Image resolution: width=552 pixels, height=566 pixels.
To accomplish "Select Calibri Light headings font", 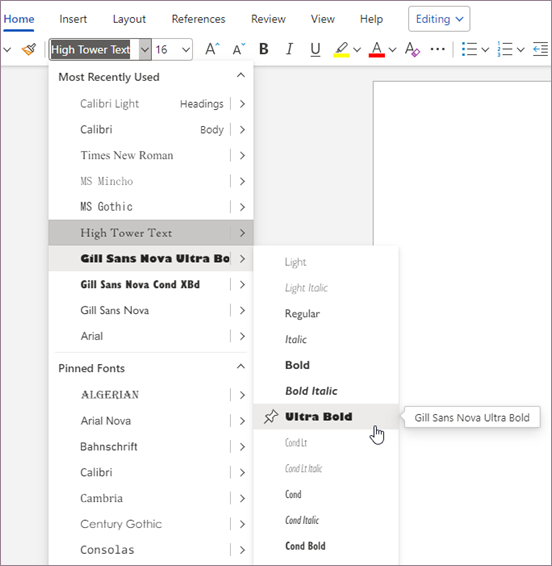I will [139, 104].
